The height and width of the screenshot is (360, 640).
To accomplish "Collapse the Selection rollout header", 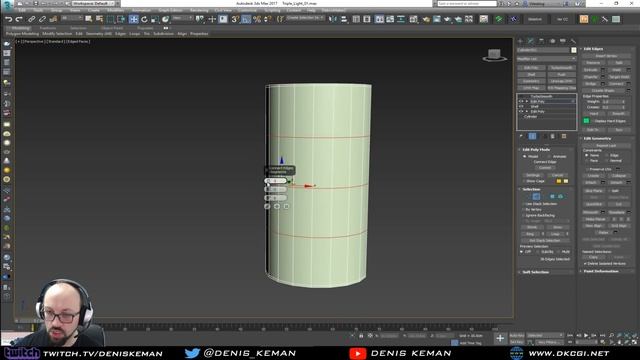I will [531, 189].
